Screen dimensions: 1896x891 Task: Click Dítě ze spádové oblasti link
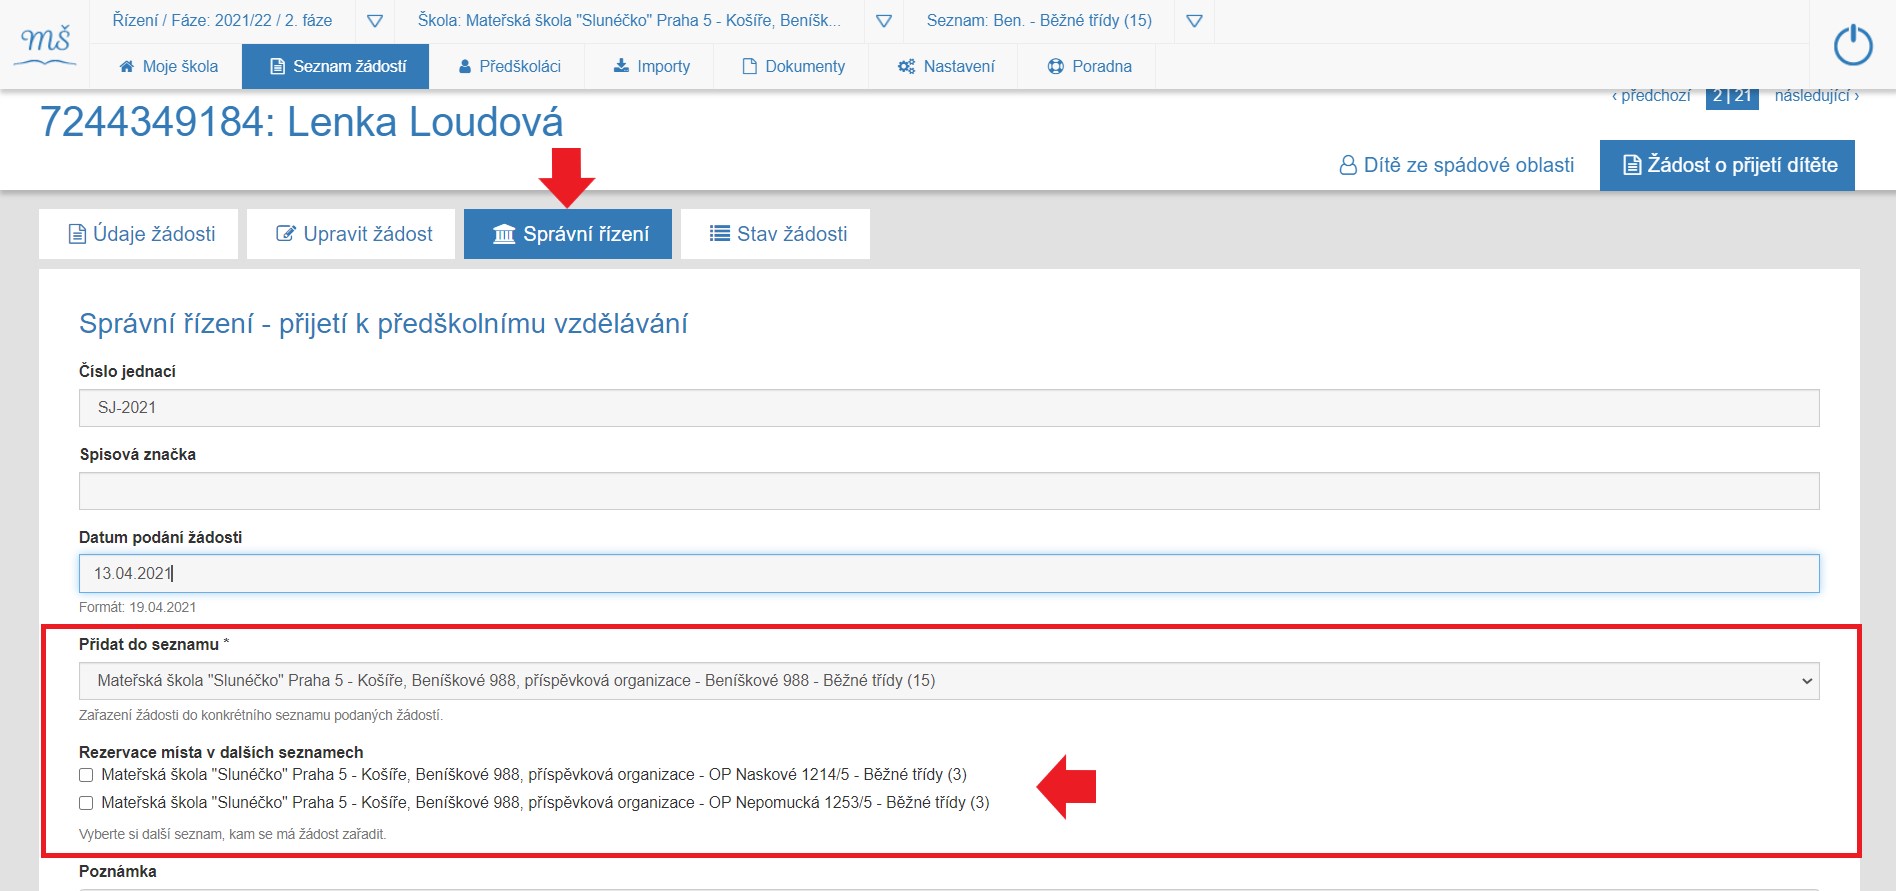1457,165
